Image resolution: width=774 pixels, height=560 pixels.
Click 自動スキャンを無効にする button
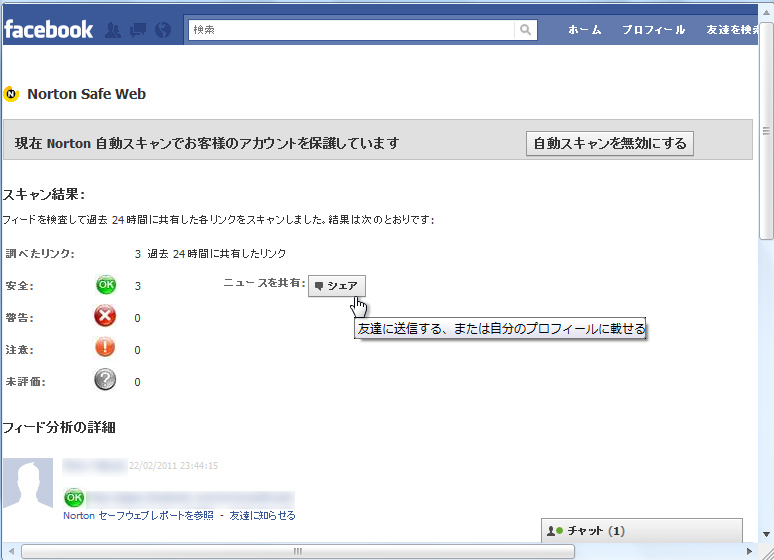pos(610,143)
